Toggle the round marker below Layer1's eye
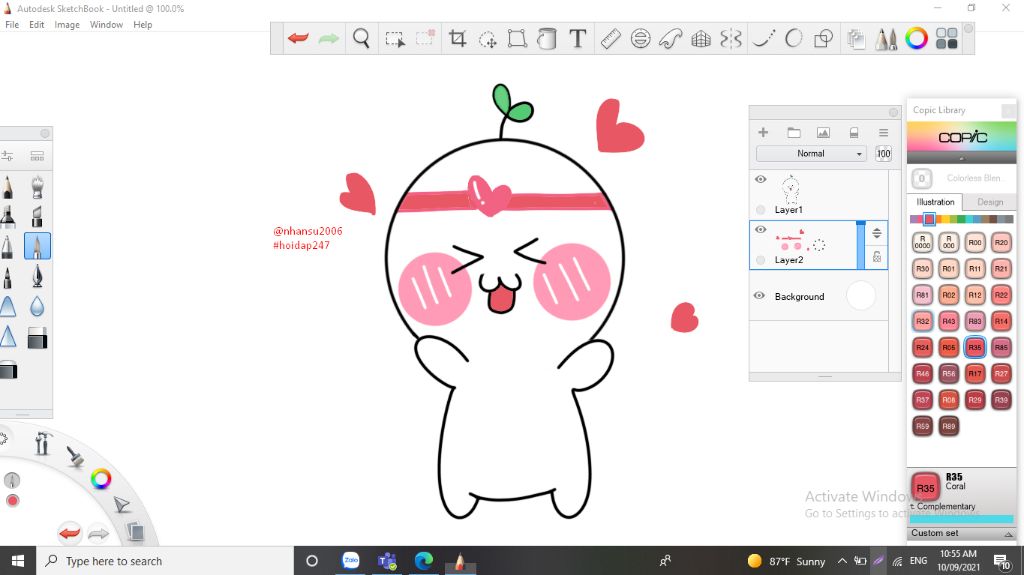1024x575 pixels. 760,210
